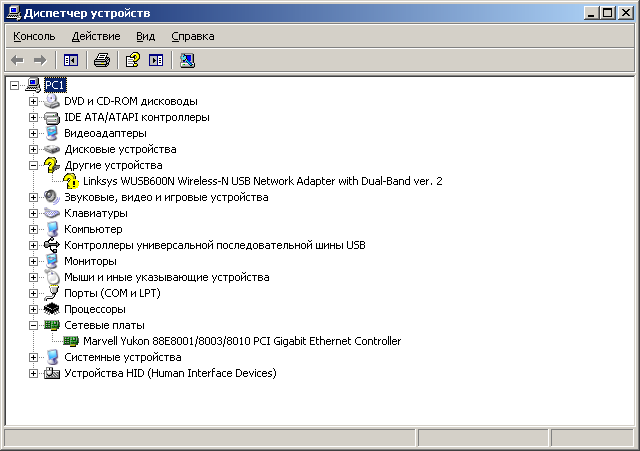Screen dimensions: 640x451
Task: Open Properties via the question-mark sheet icon
Action: 133,60
